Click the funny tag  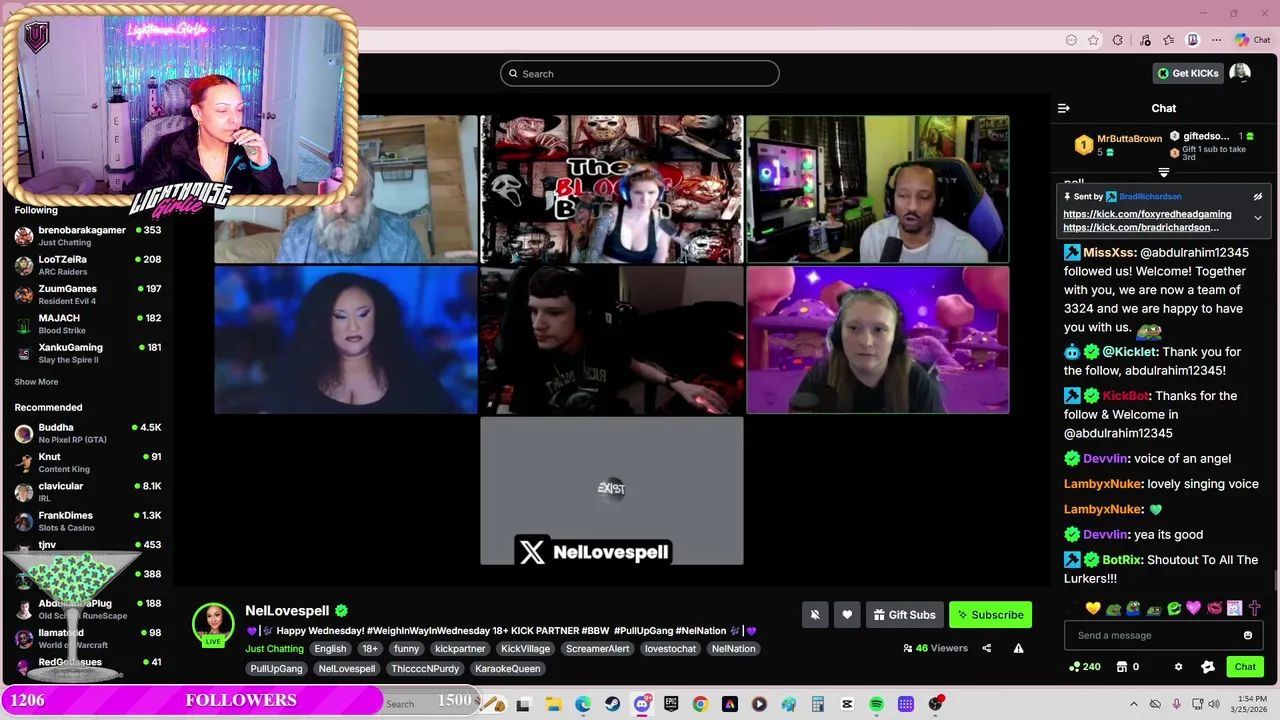(406, 649)
